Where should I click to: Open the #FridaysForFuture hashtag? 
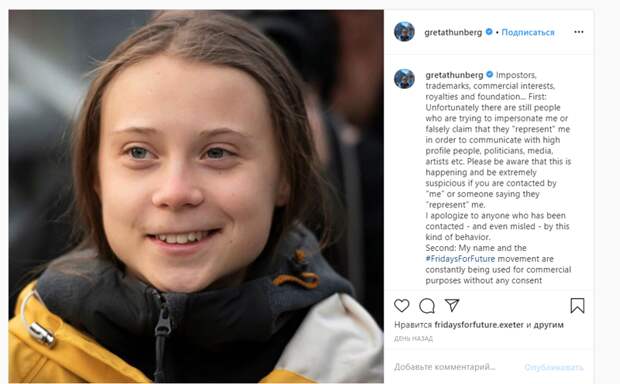tap(460, 259)
